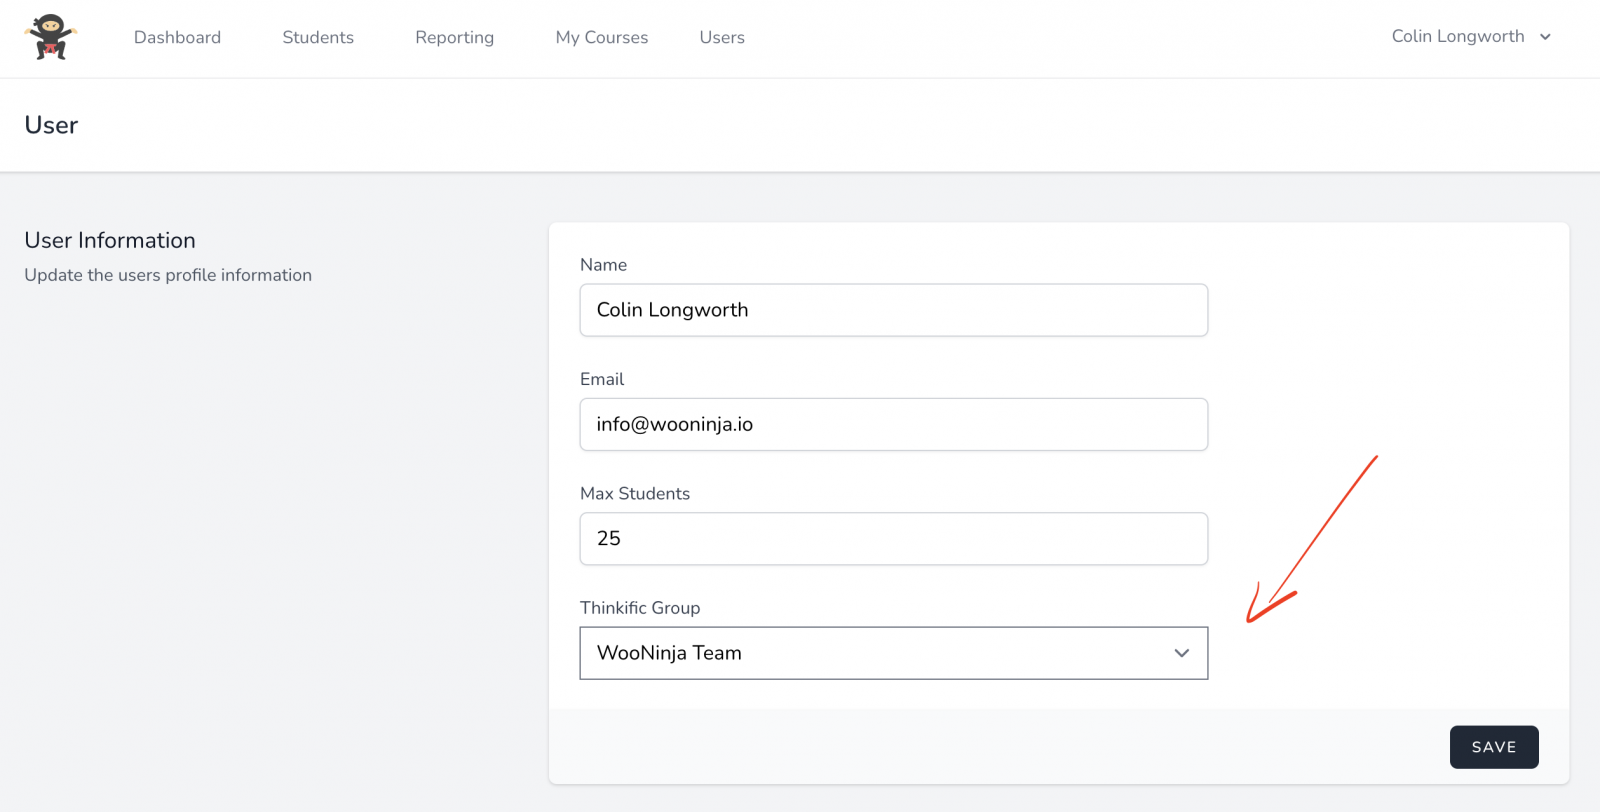Viewport: 1600px width, 812px height.
Task: Click the chevron beside the account name
Action: 1545,37
